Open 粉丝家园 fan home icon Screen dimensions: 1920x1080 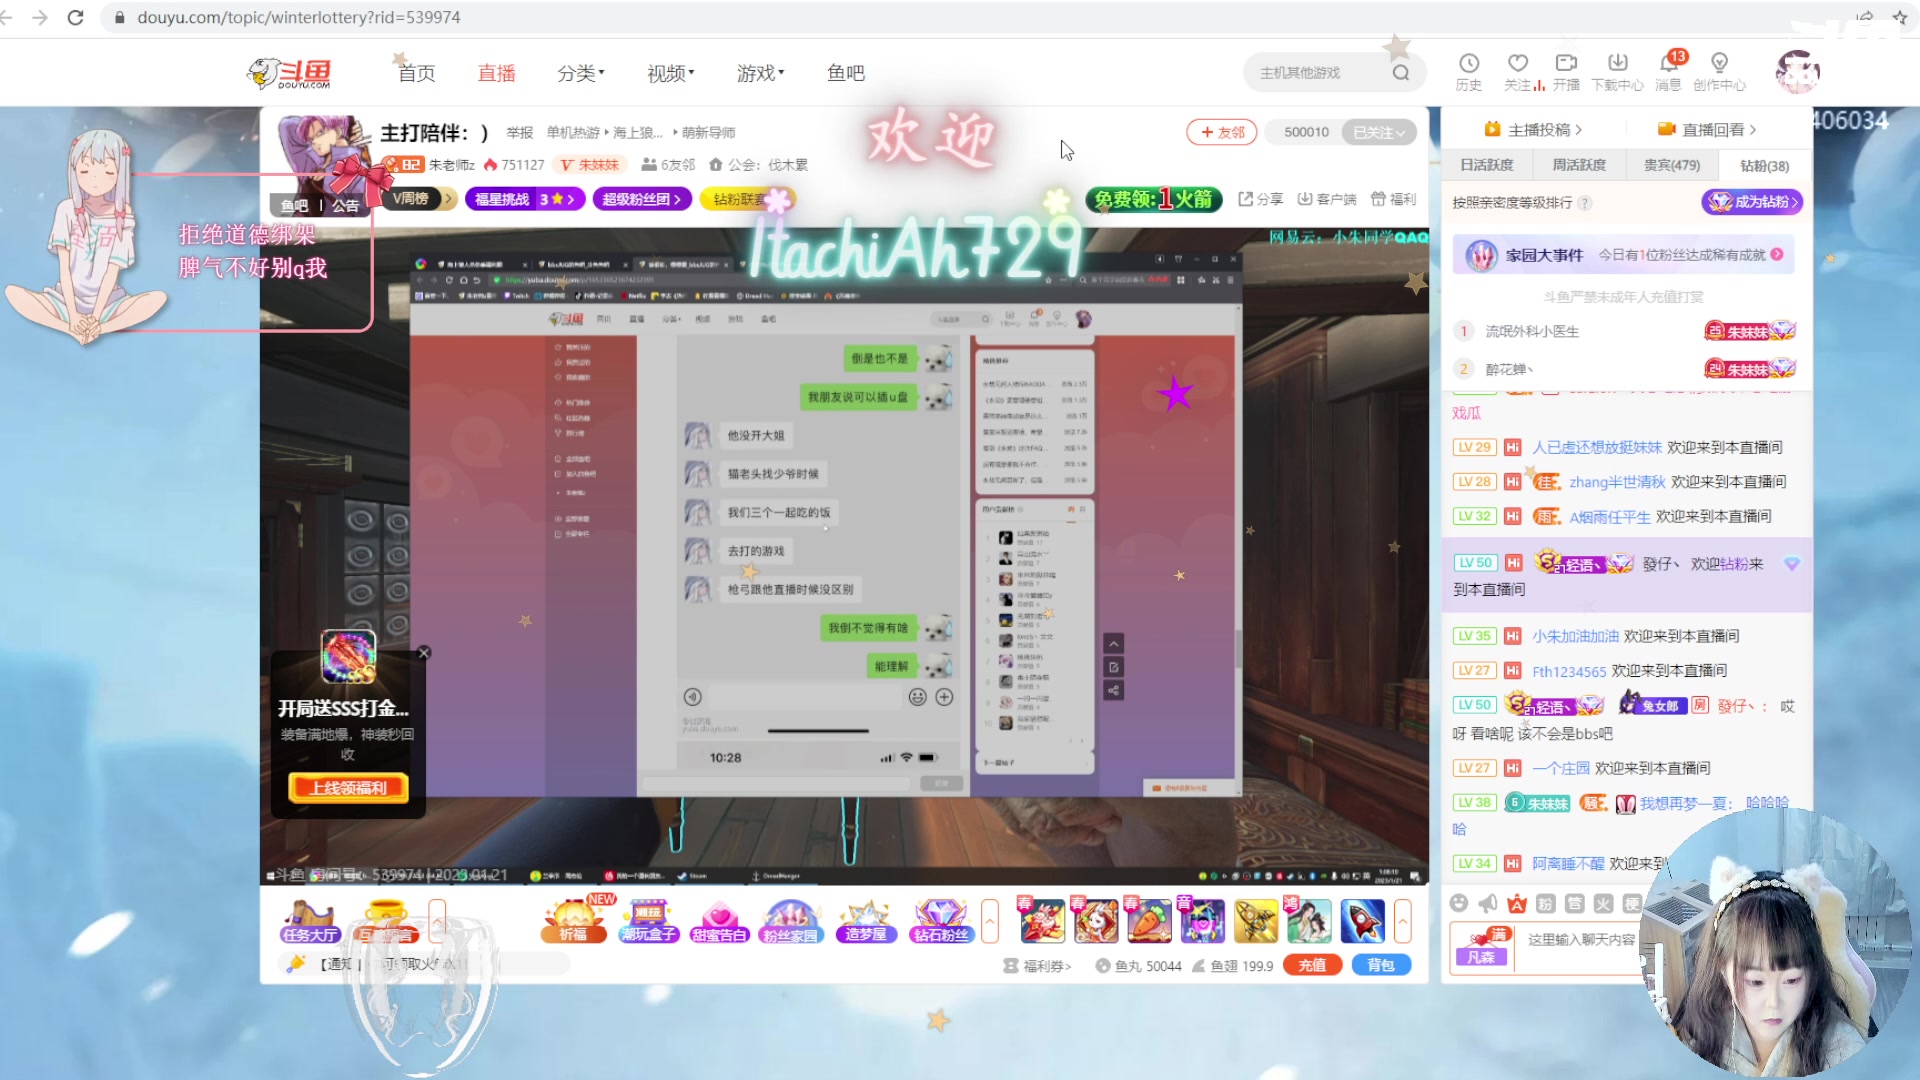coord(790,921)
